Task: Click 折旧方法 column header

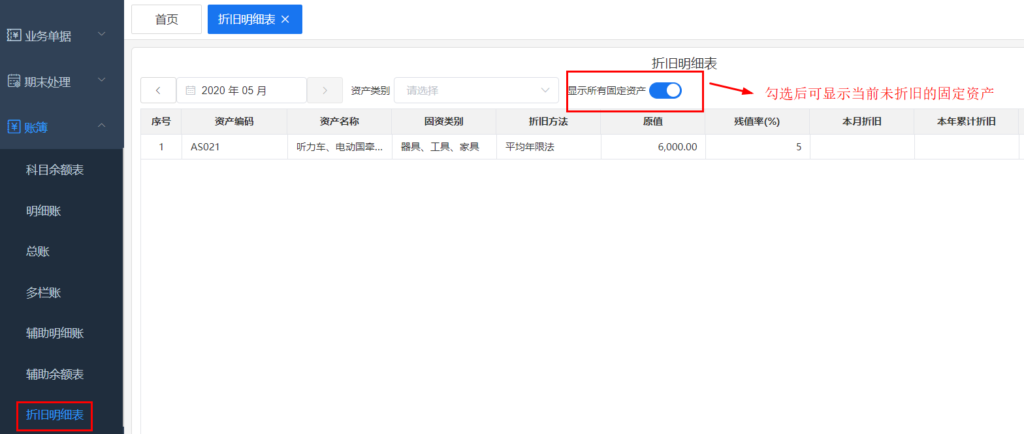Action: 549,121
